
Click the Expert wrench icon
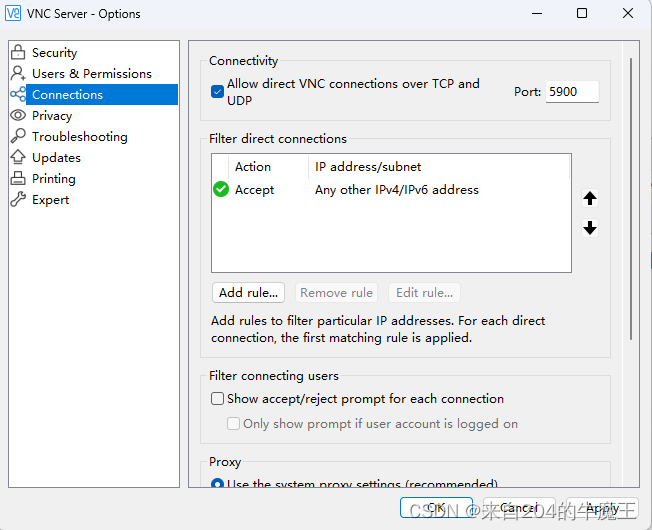(x=18, y=200)
